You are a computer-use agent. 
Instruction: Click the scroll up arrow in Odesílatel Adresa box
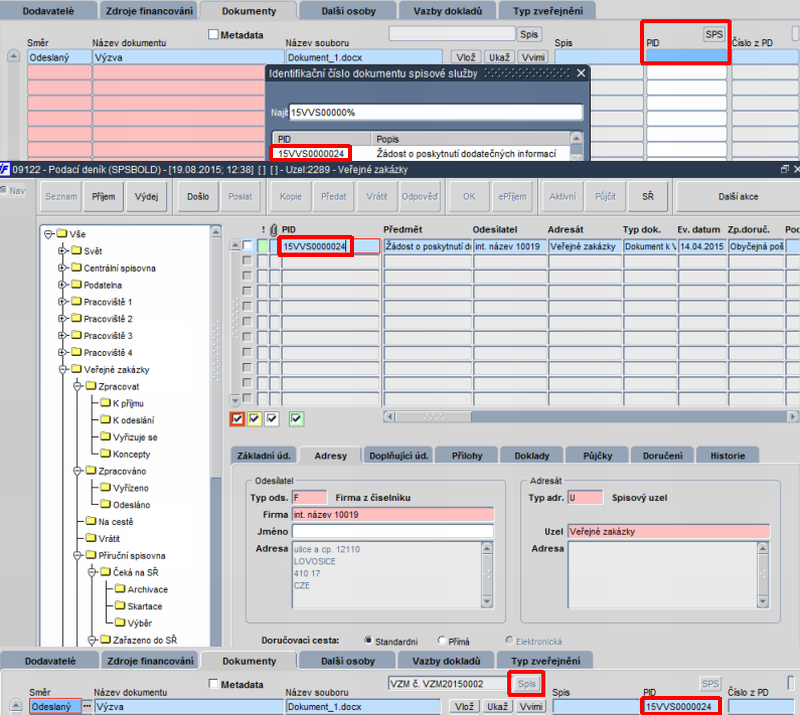point(487,548)
